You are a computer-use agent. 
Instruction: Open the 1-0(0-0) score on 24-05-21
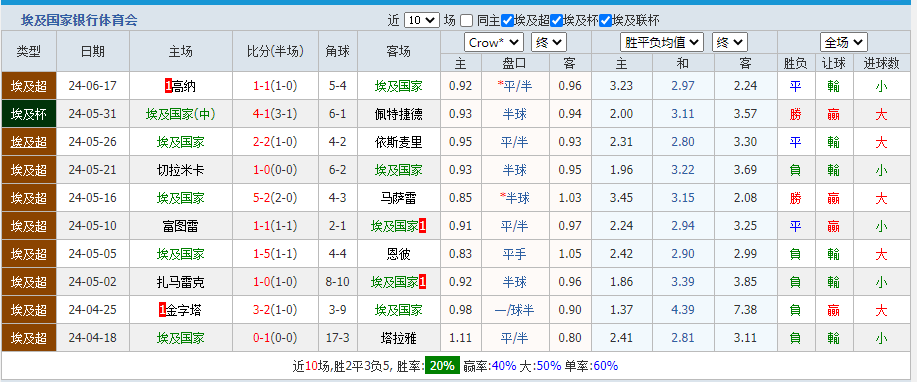pos(275,170)
